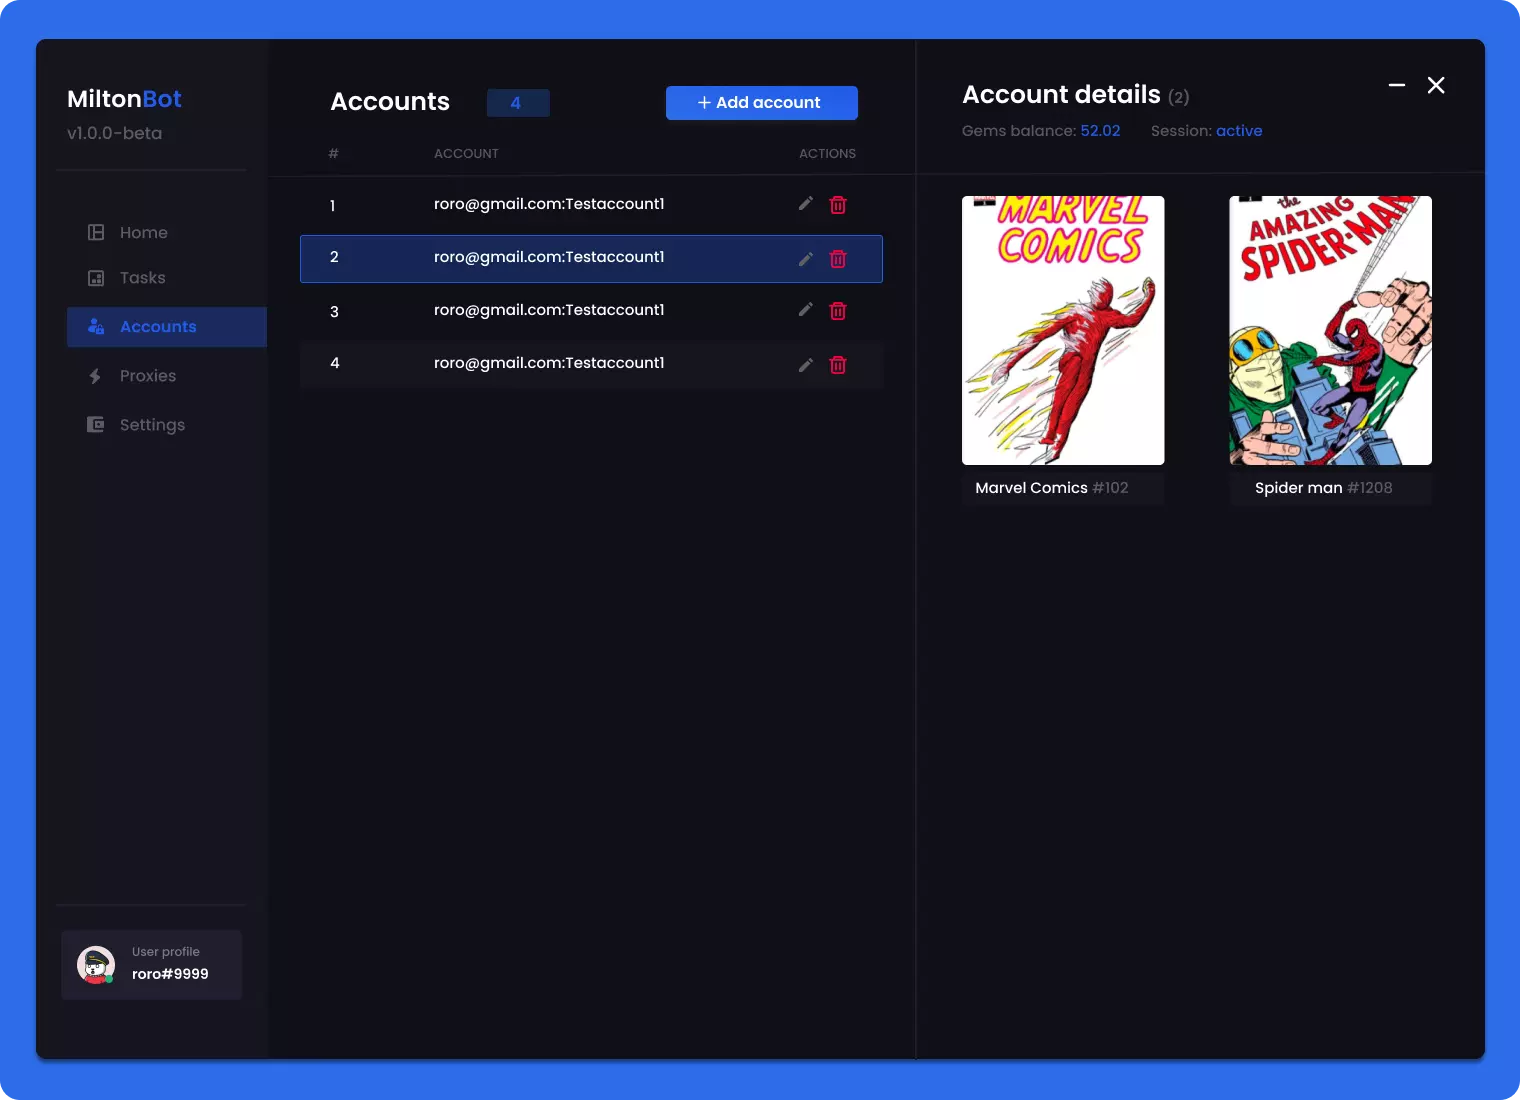The height and width of the screenshot is (1100, 1520).
Task: Click the active session link
Action: 1239,131
